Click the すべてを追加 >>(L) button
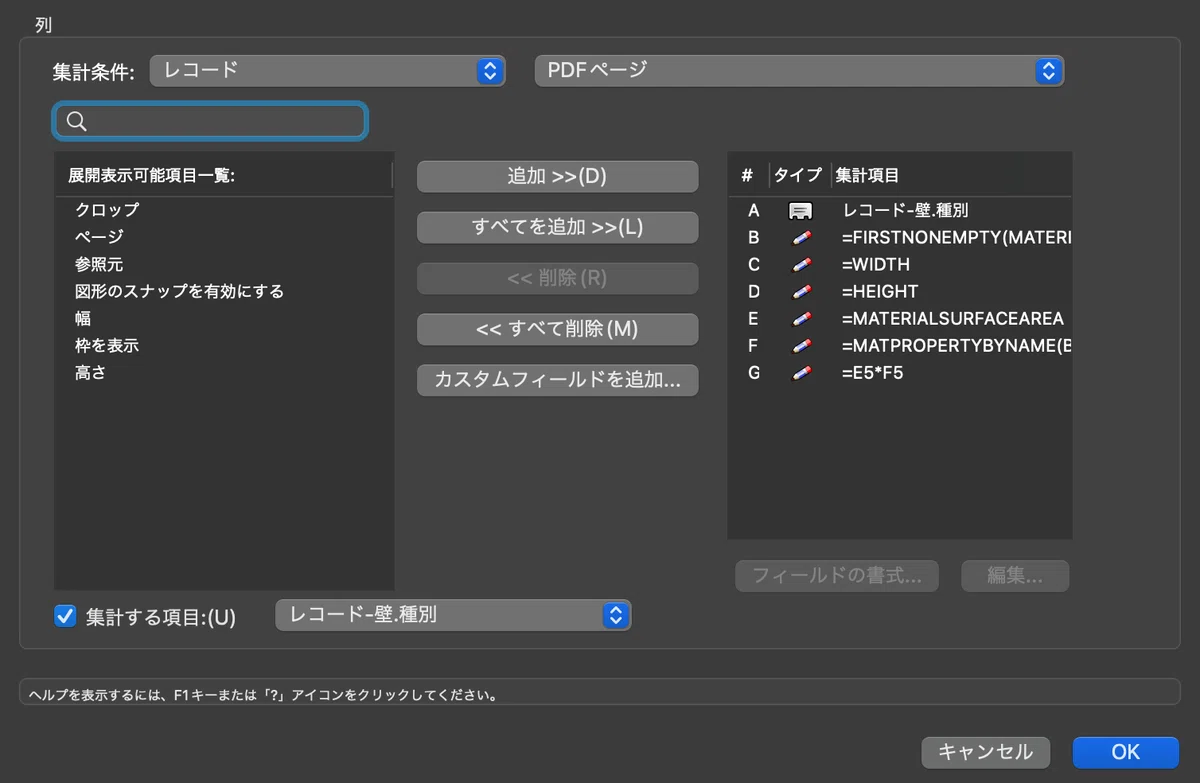The width and height of the screenshot is (1200, 783). pyautogui.click(x=557, y=227)
